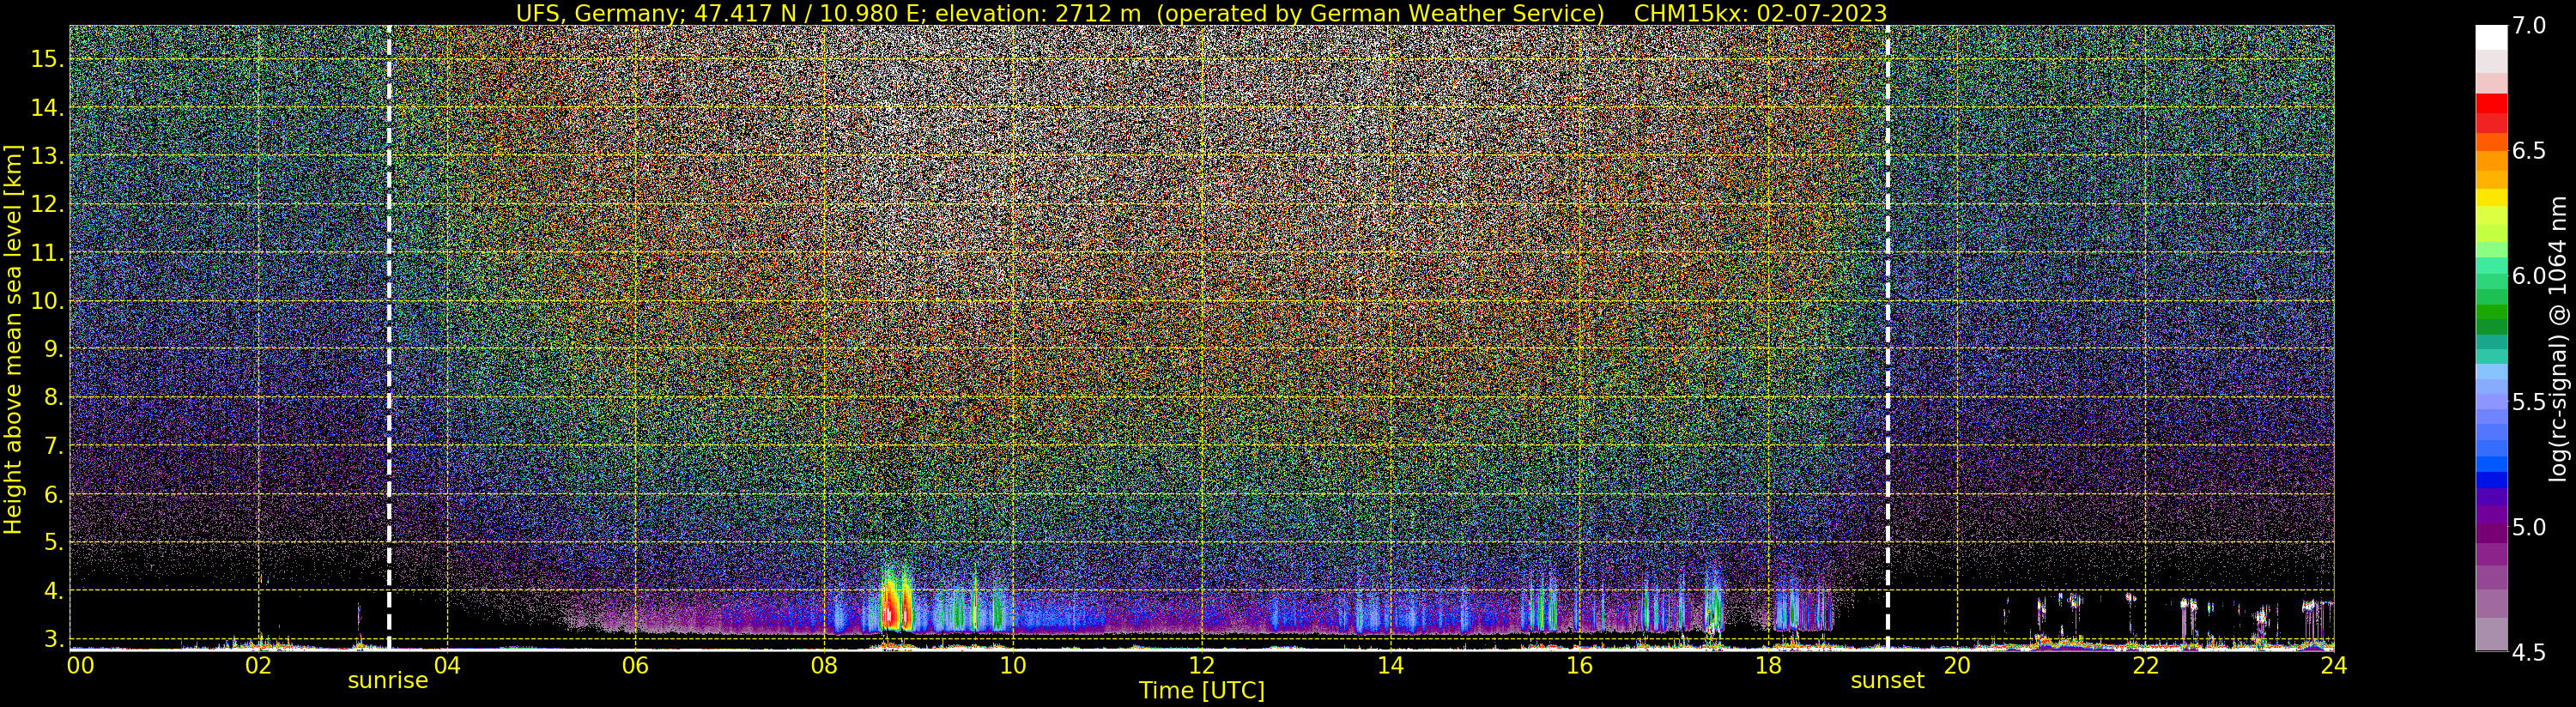
Task: Click the 6.0 green section of colorbar
Action: (2491, 277)
